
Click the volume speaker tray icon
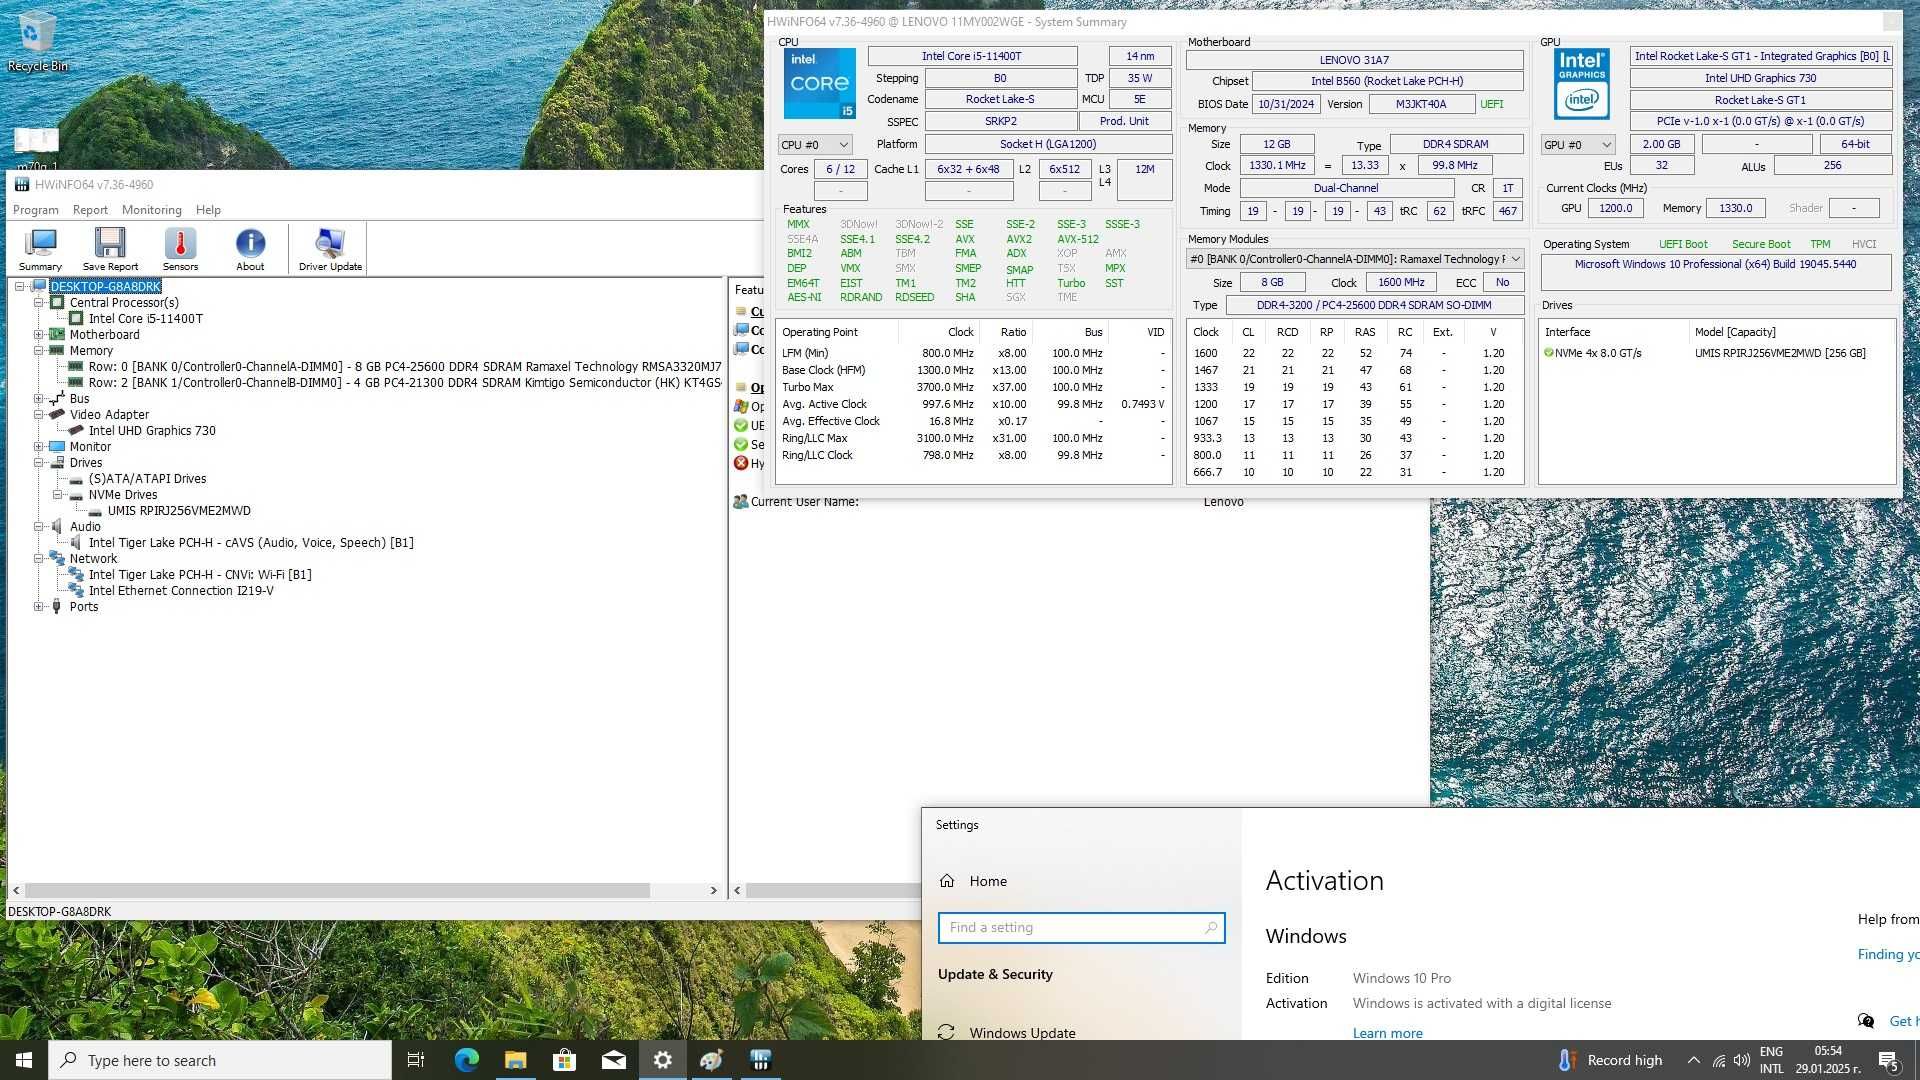pos(1742,1060)
